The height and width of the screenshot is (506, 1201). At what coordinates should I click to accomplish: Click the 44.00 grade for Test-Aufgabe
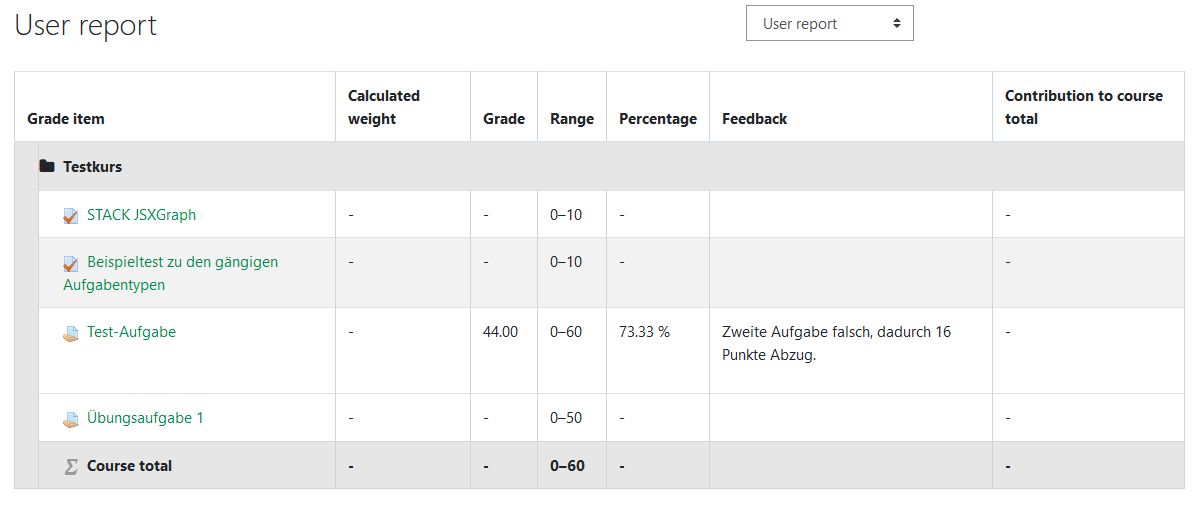coord(500,332)
